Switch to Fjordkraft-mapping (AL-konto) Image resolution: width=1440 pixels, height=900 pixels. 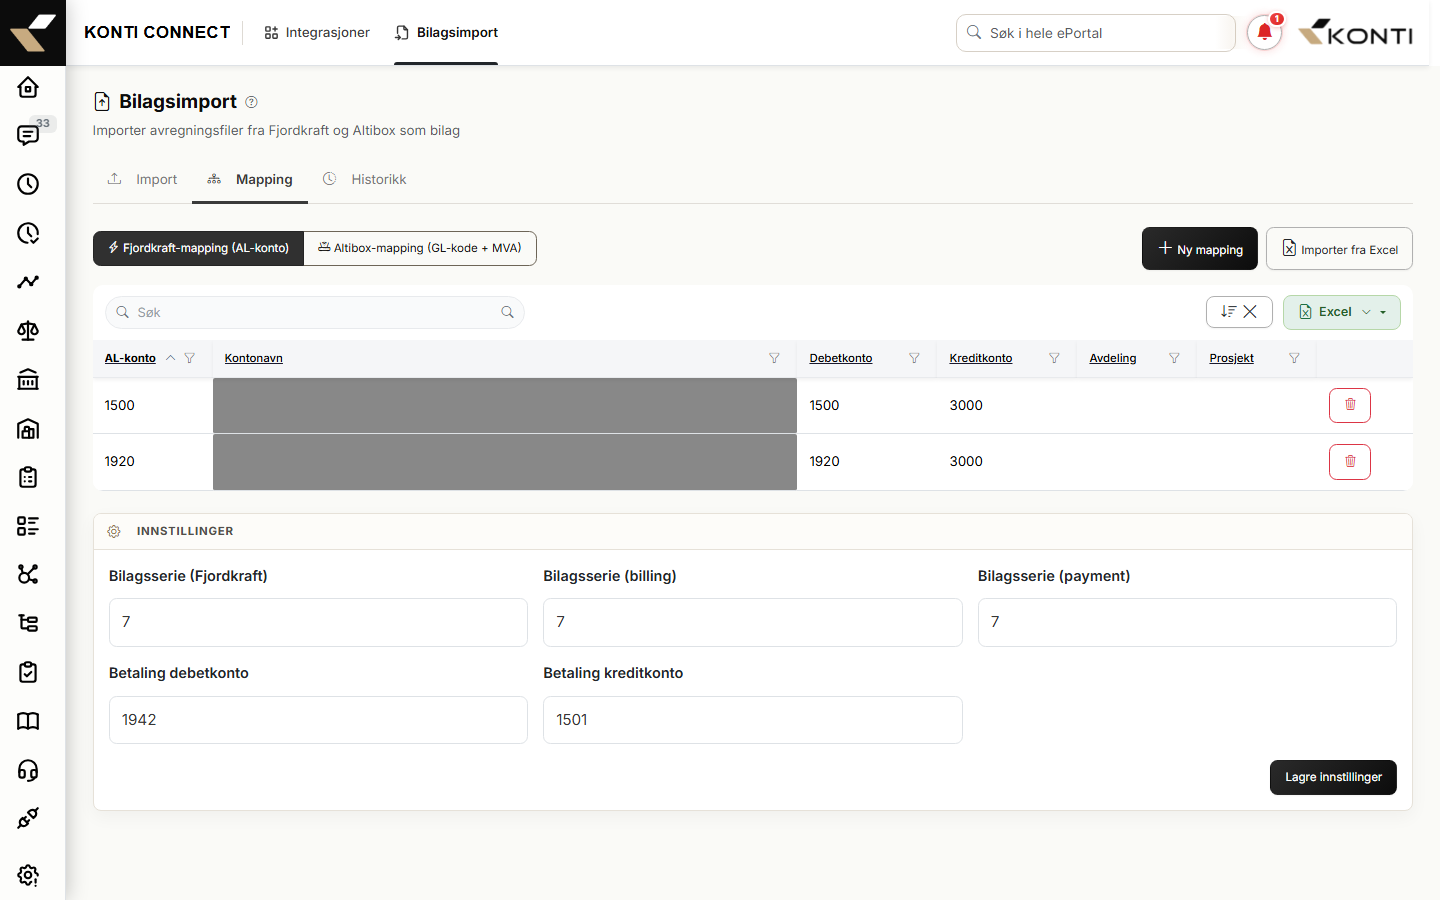pyautogui.click(x=198, y=248)
